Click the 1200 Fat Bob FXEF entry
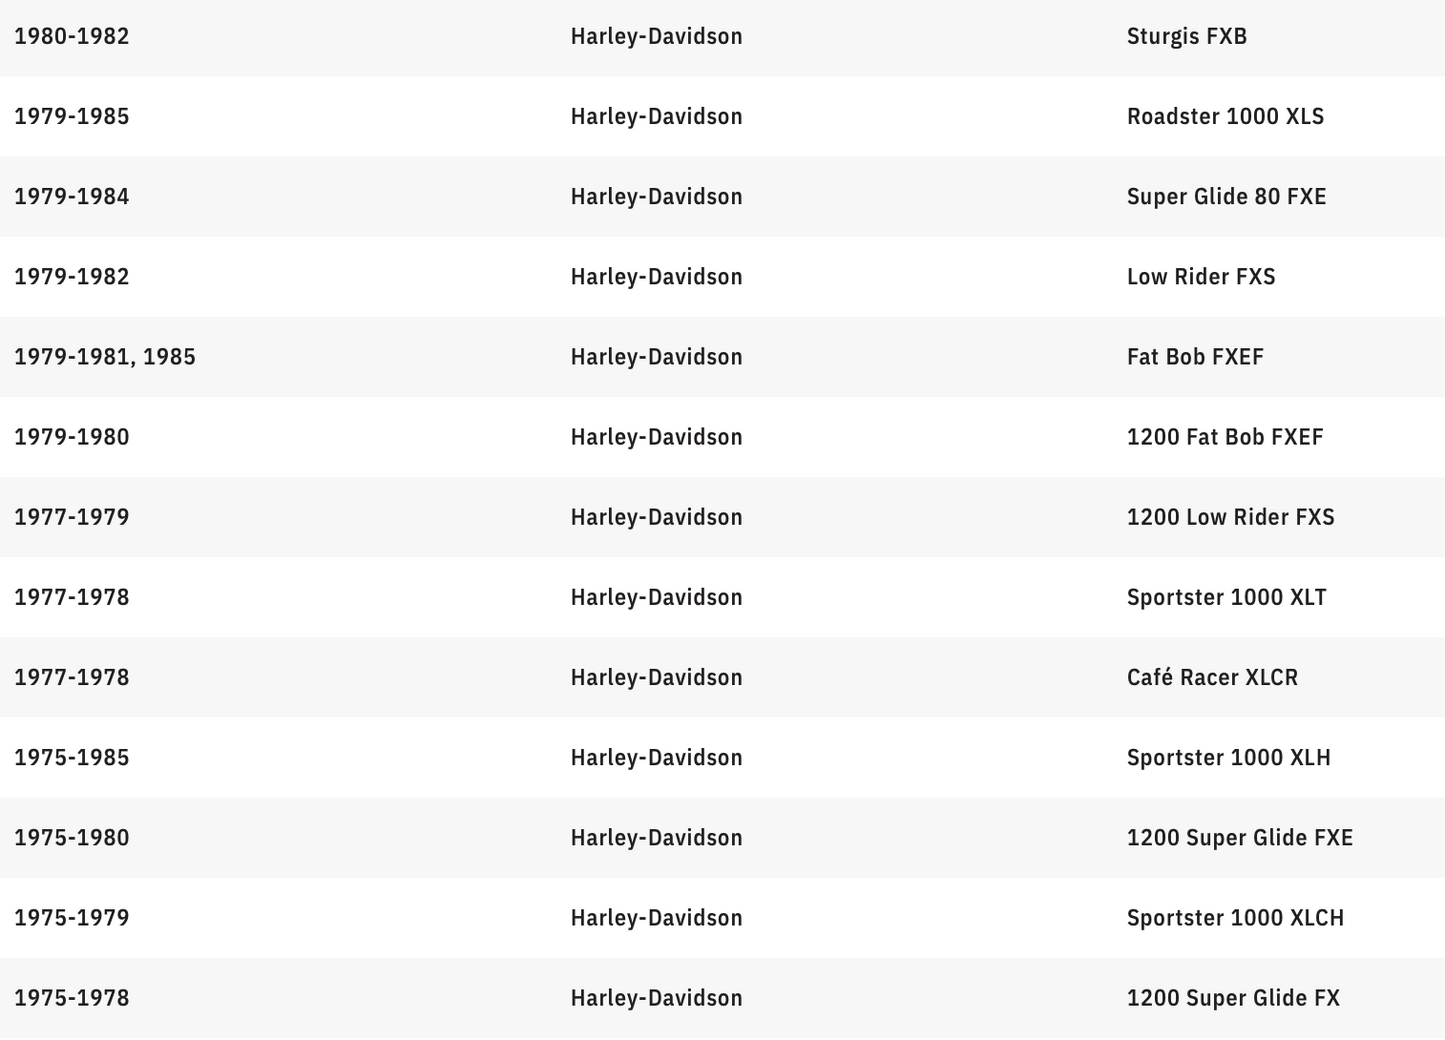1445x1040 pixels. (x=1225, y=437)
